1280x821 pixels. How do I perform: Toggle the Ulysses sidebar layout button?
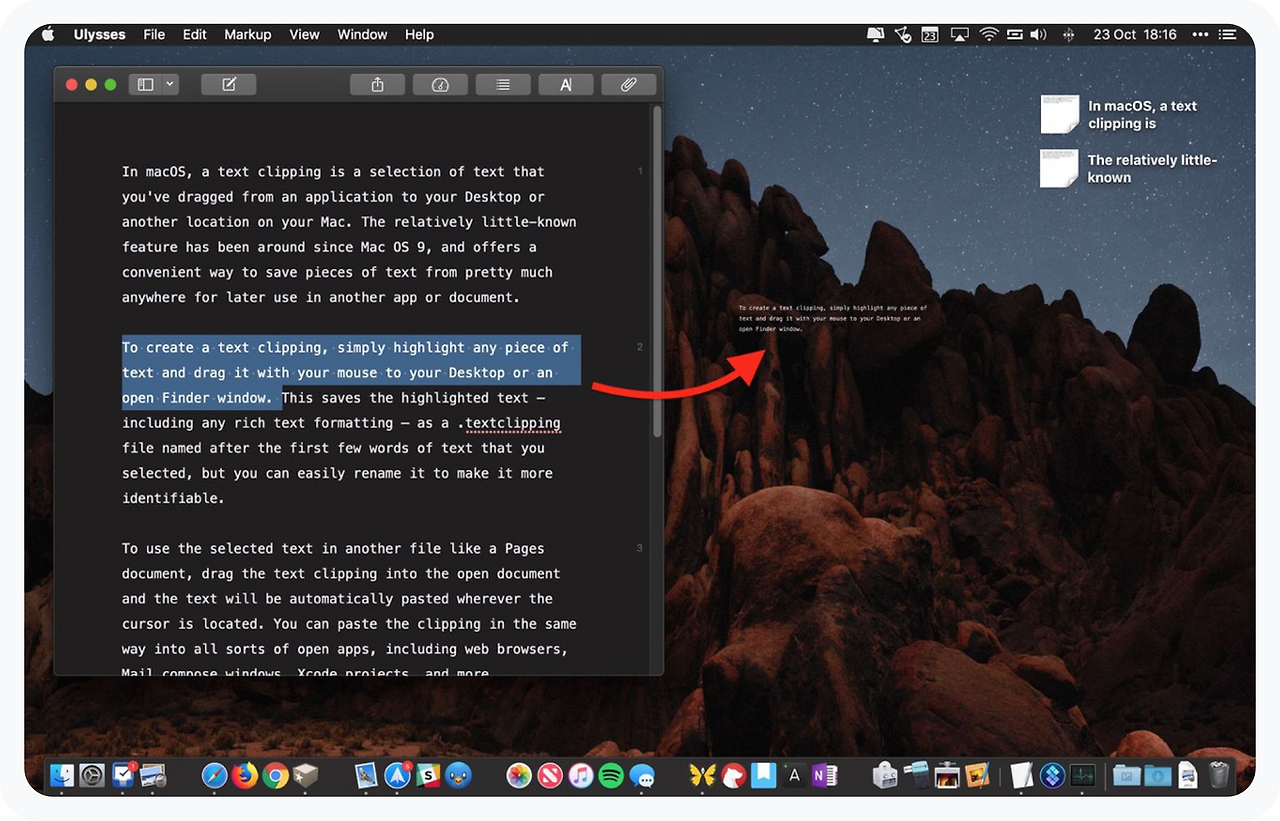145,85
